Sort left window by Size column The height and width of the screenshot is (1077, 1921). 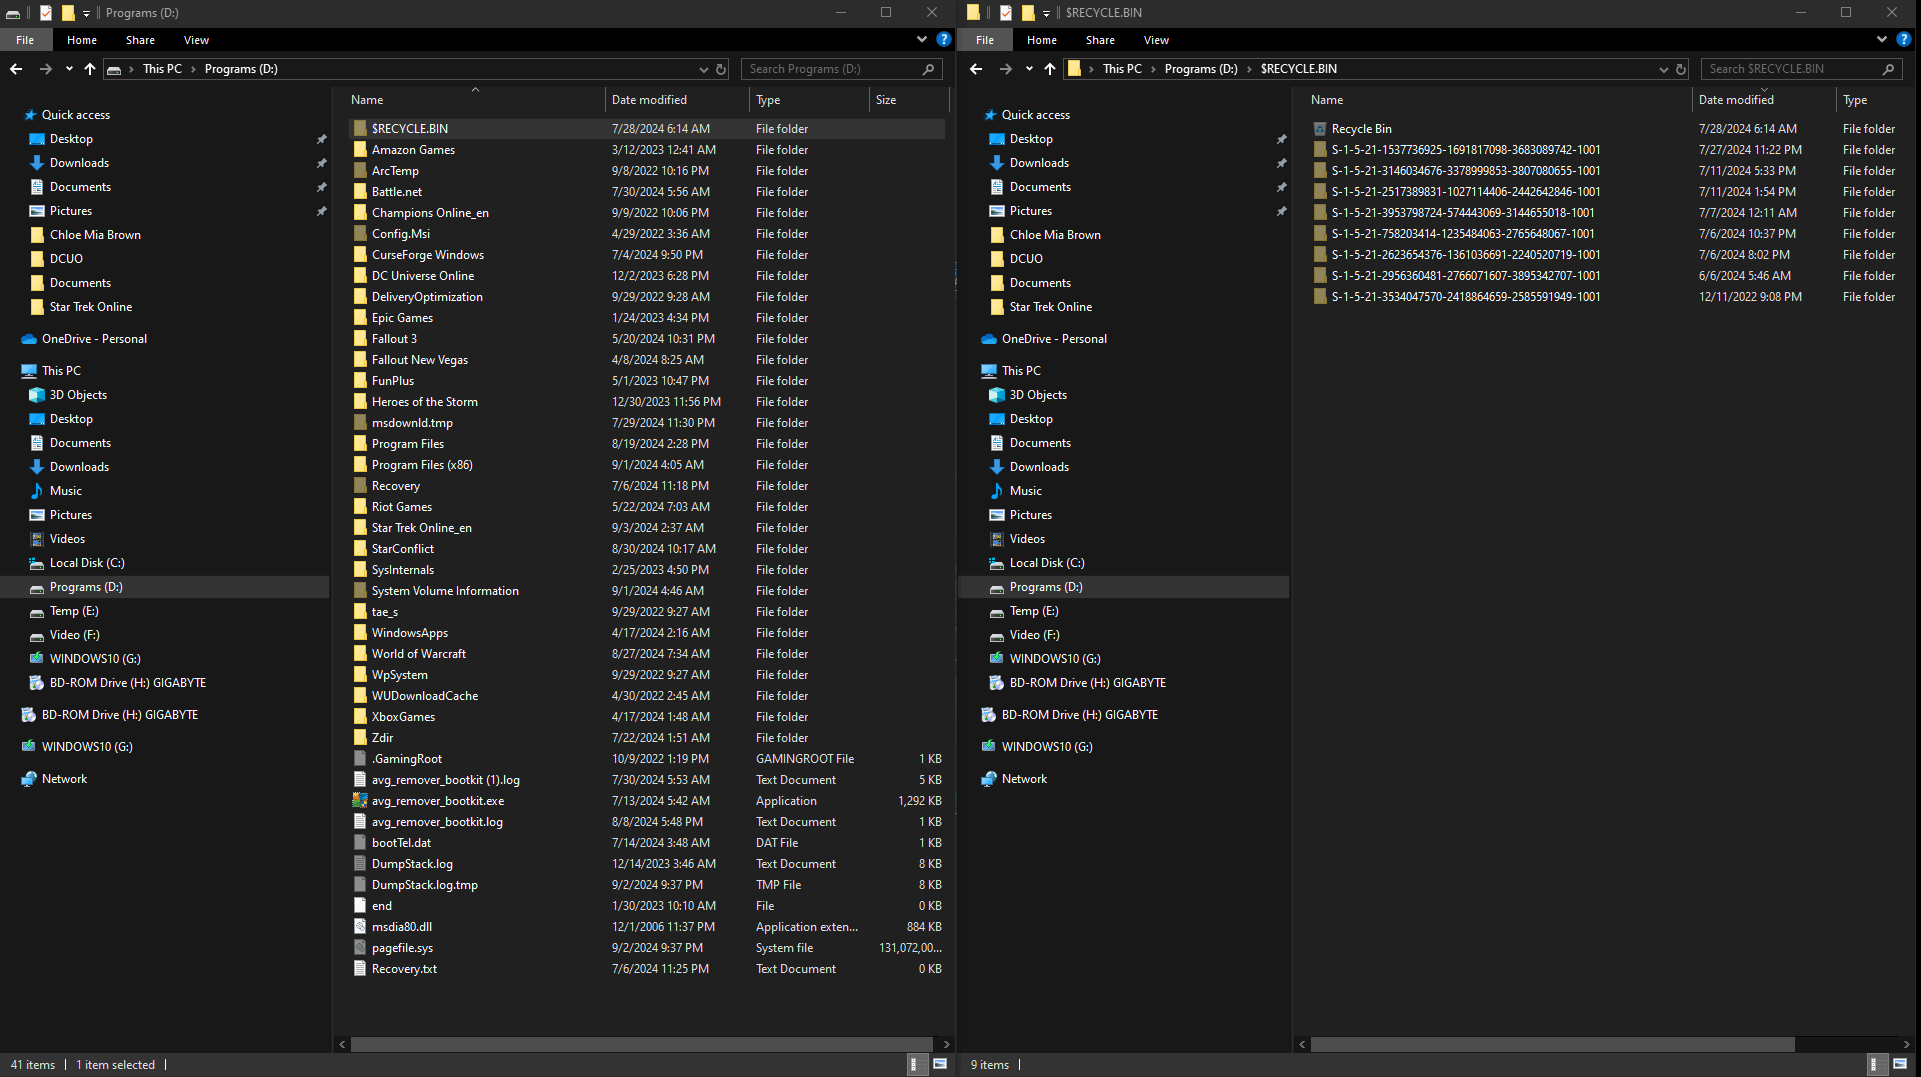[908, 100]
